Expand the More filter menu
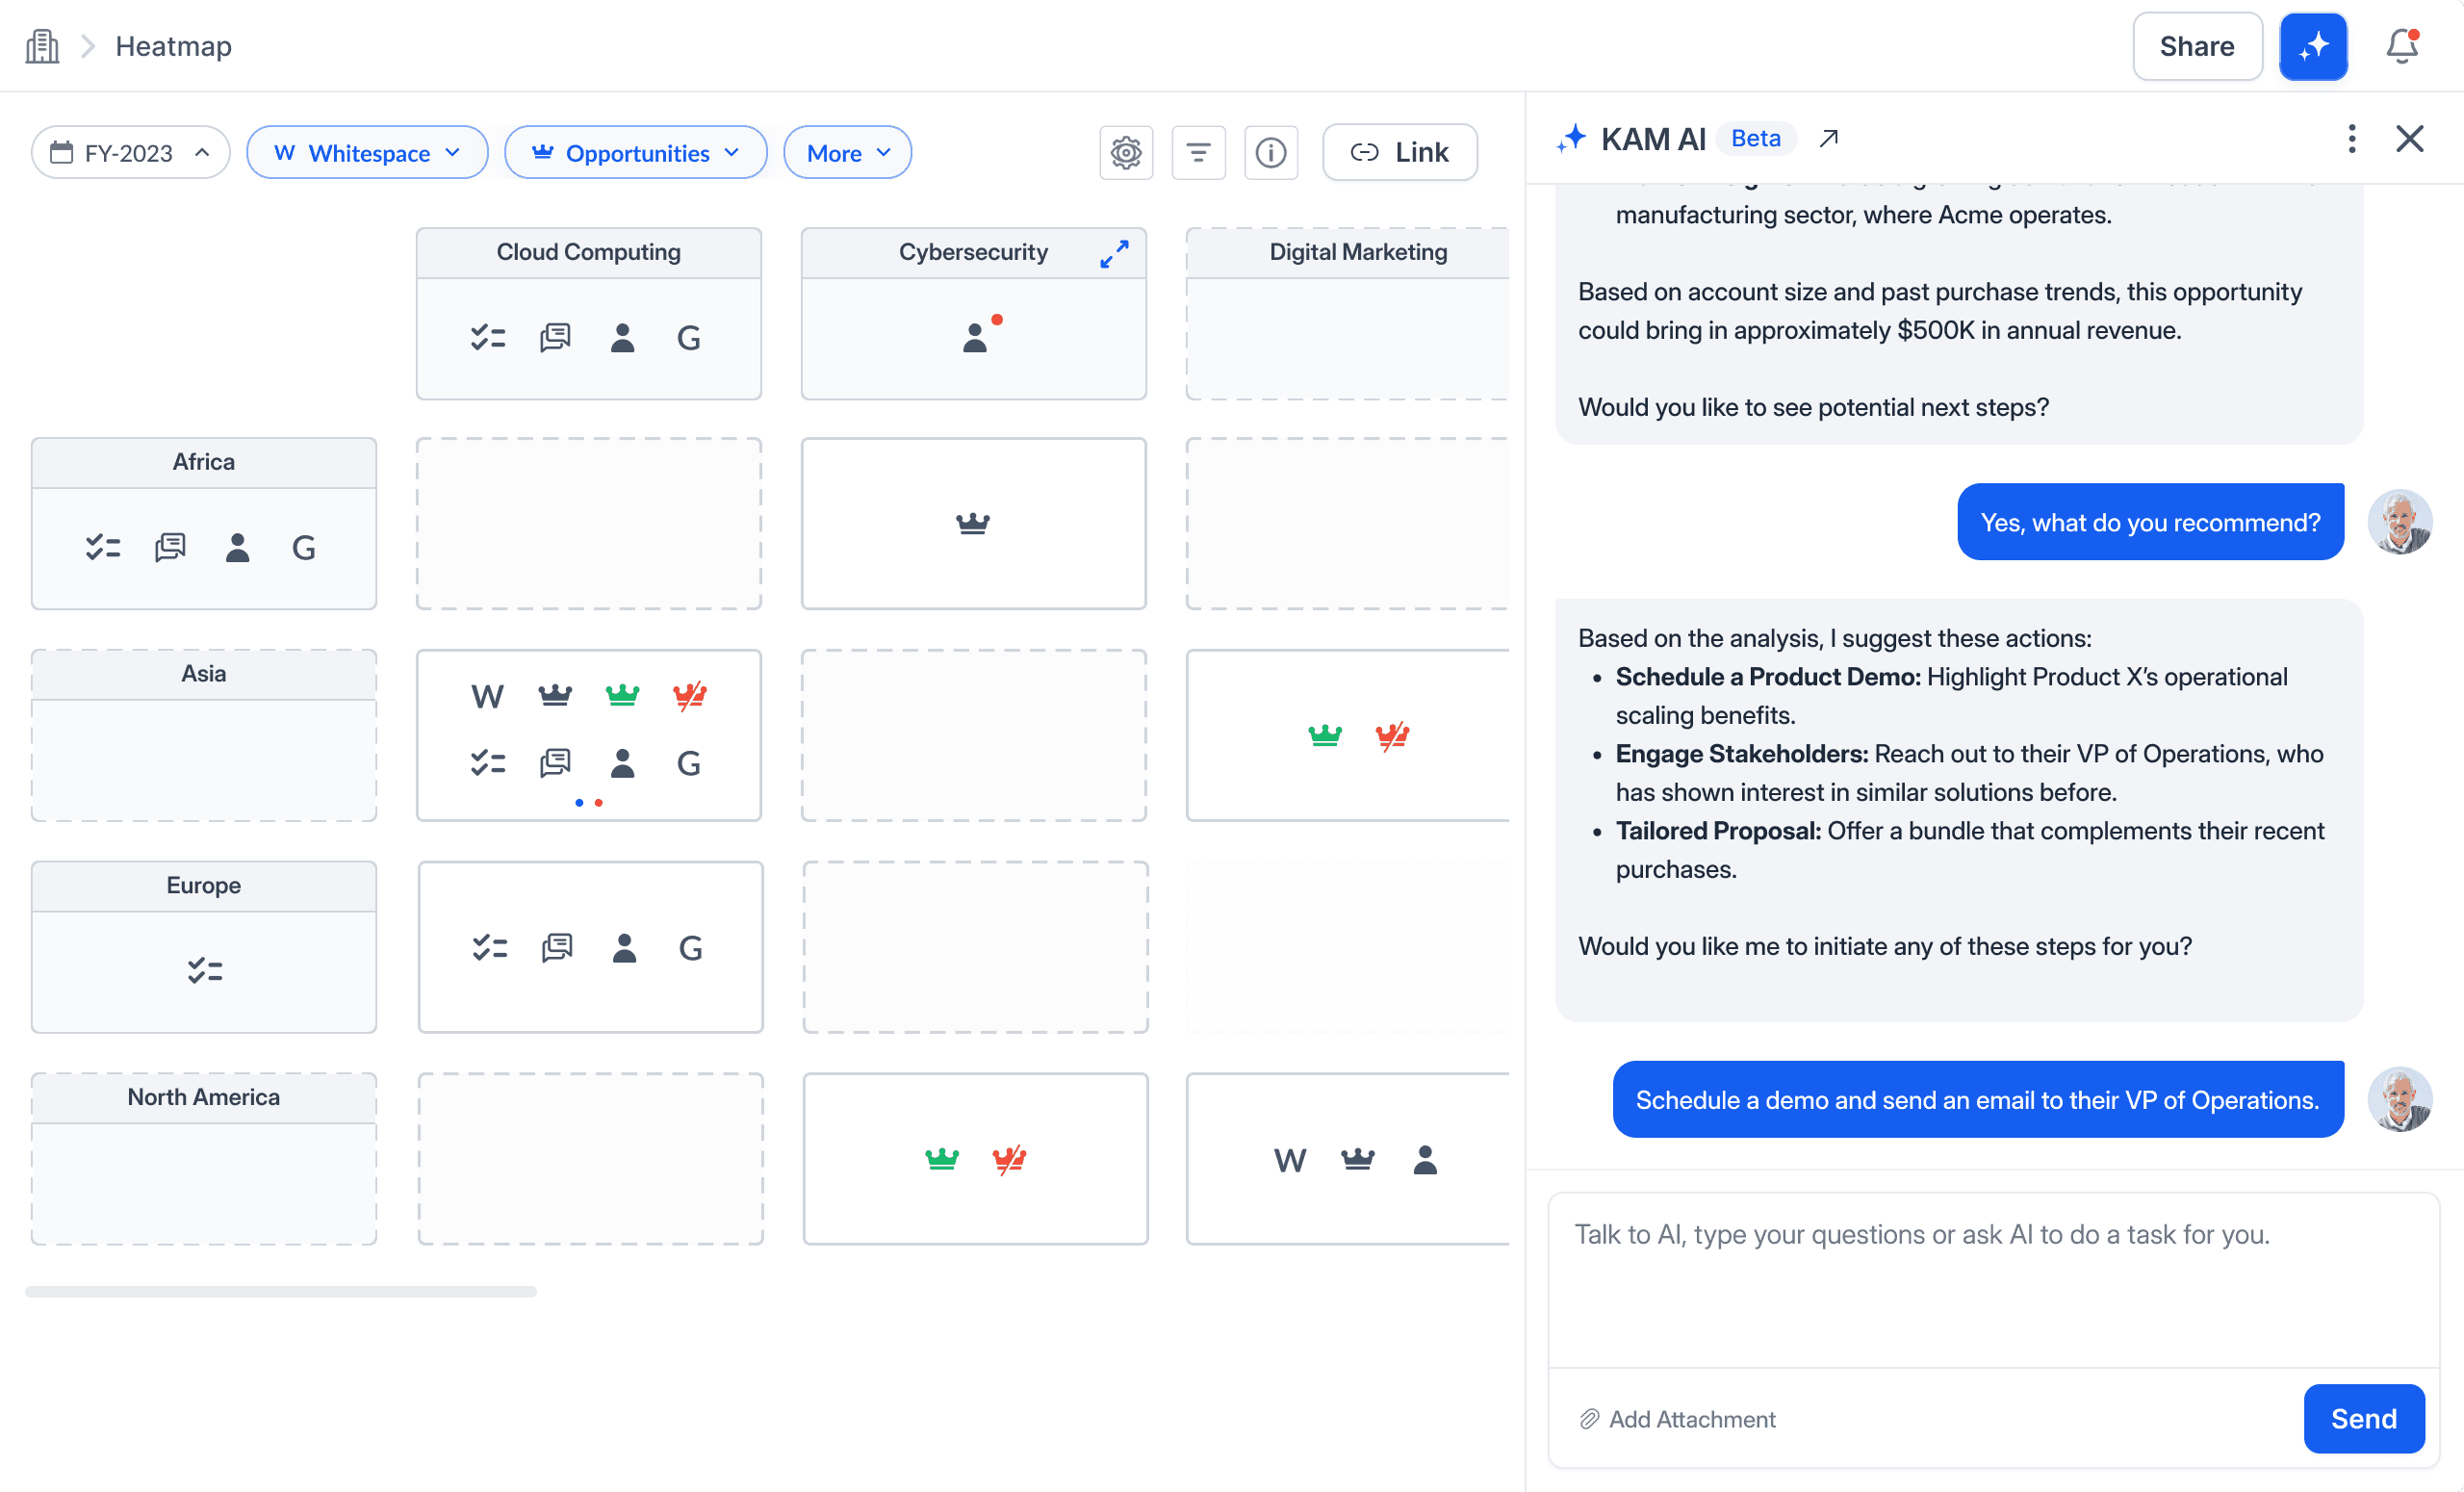 click(x=847, y=153)
